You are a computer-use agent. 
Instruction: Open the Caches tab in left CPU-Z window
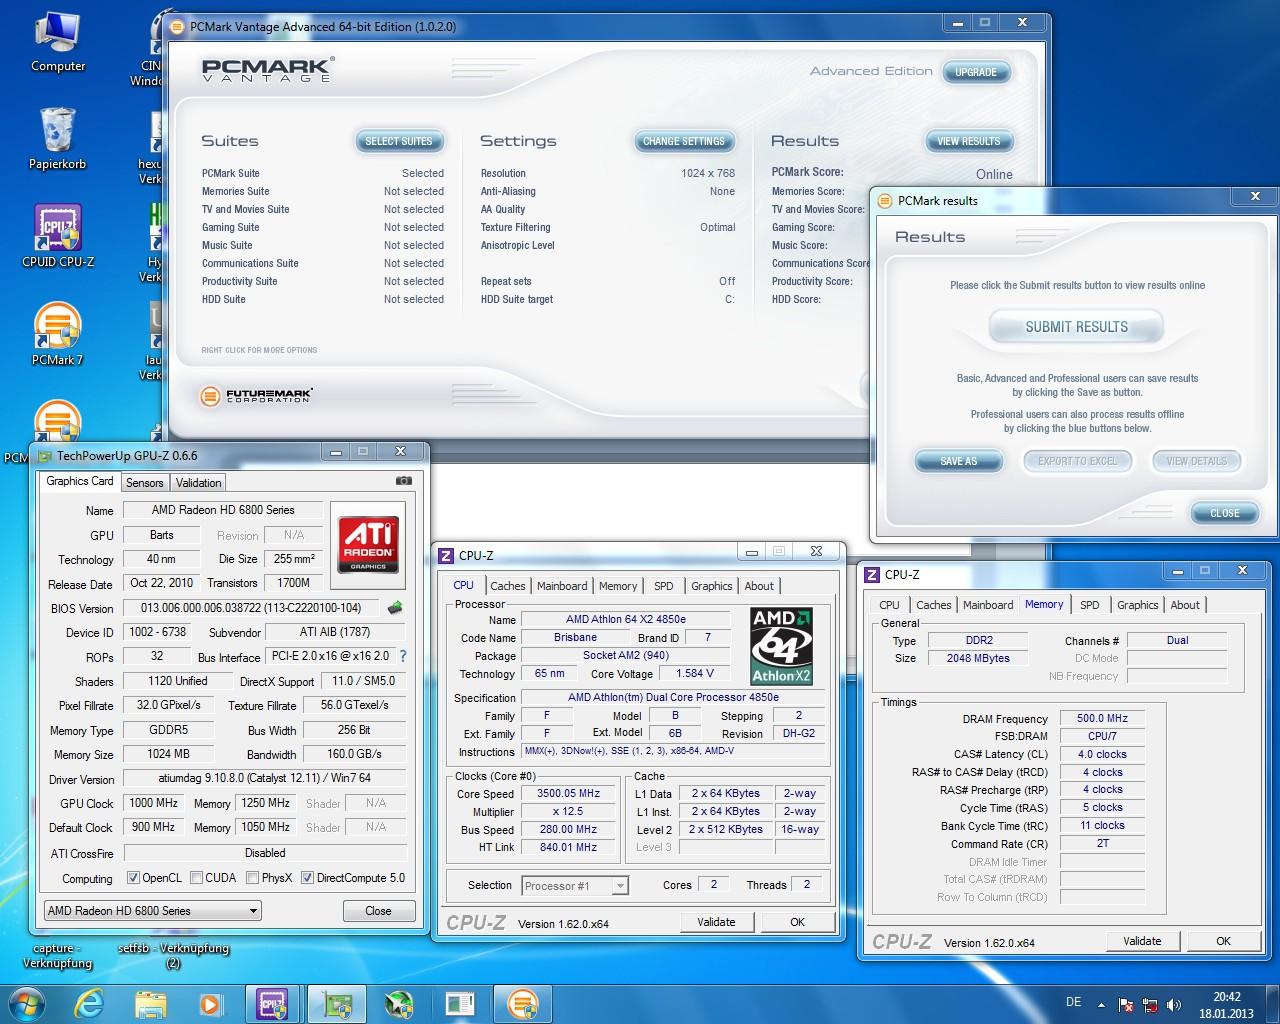508,586
